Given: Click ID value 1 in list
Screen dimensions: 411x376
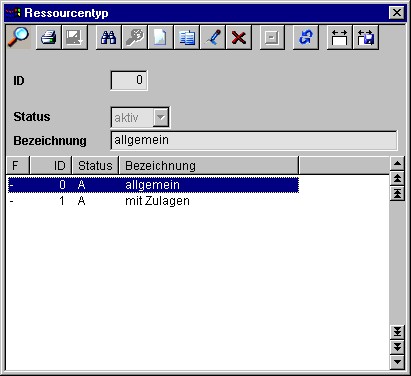Looking at the screenshot, I should (62, 201).
